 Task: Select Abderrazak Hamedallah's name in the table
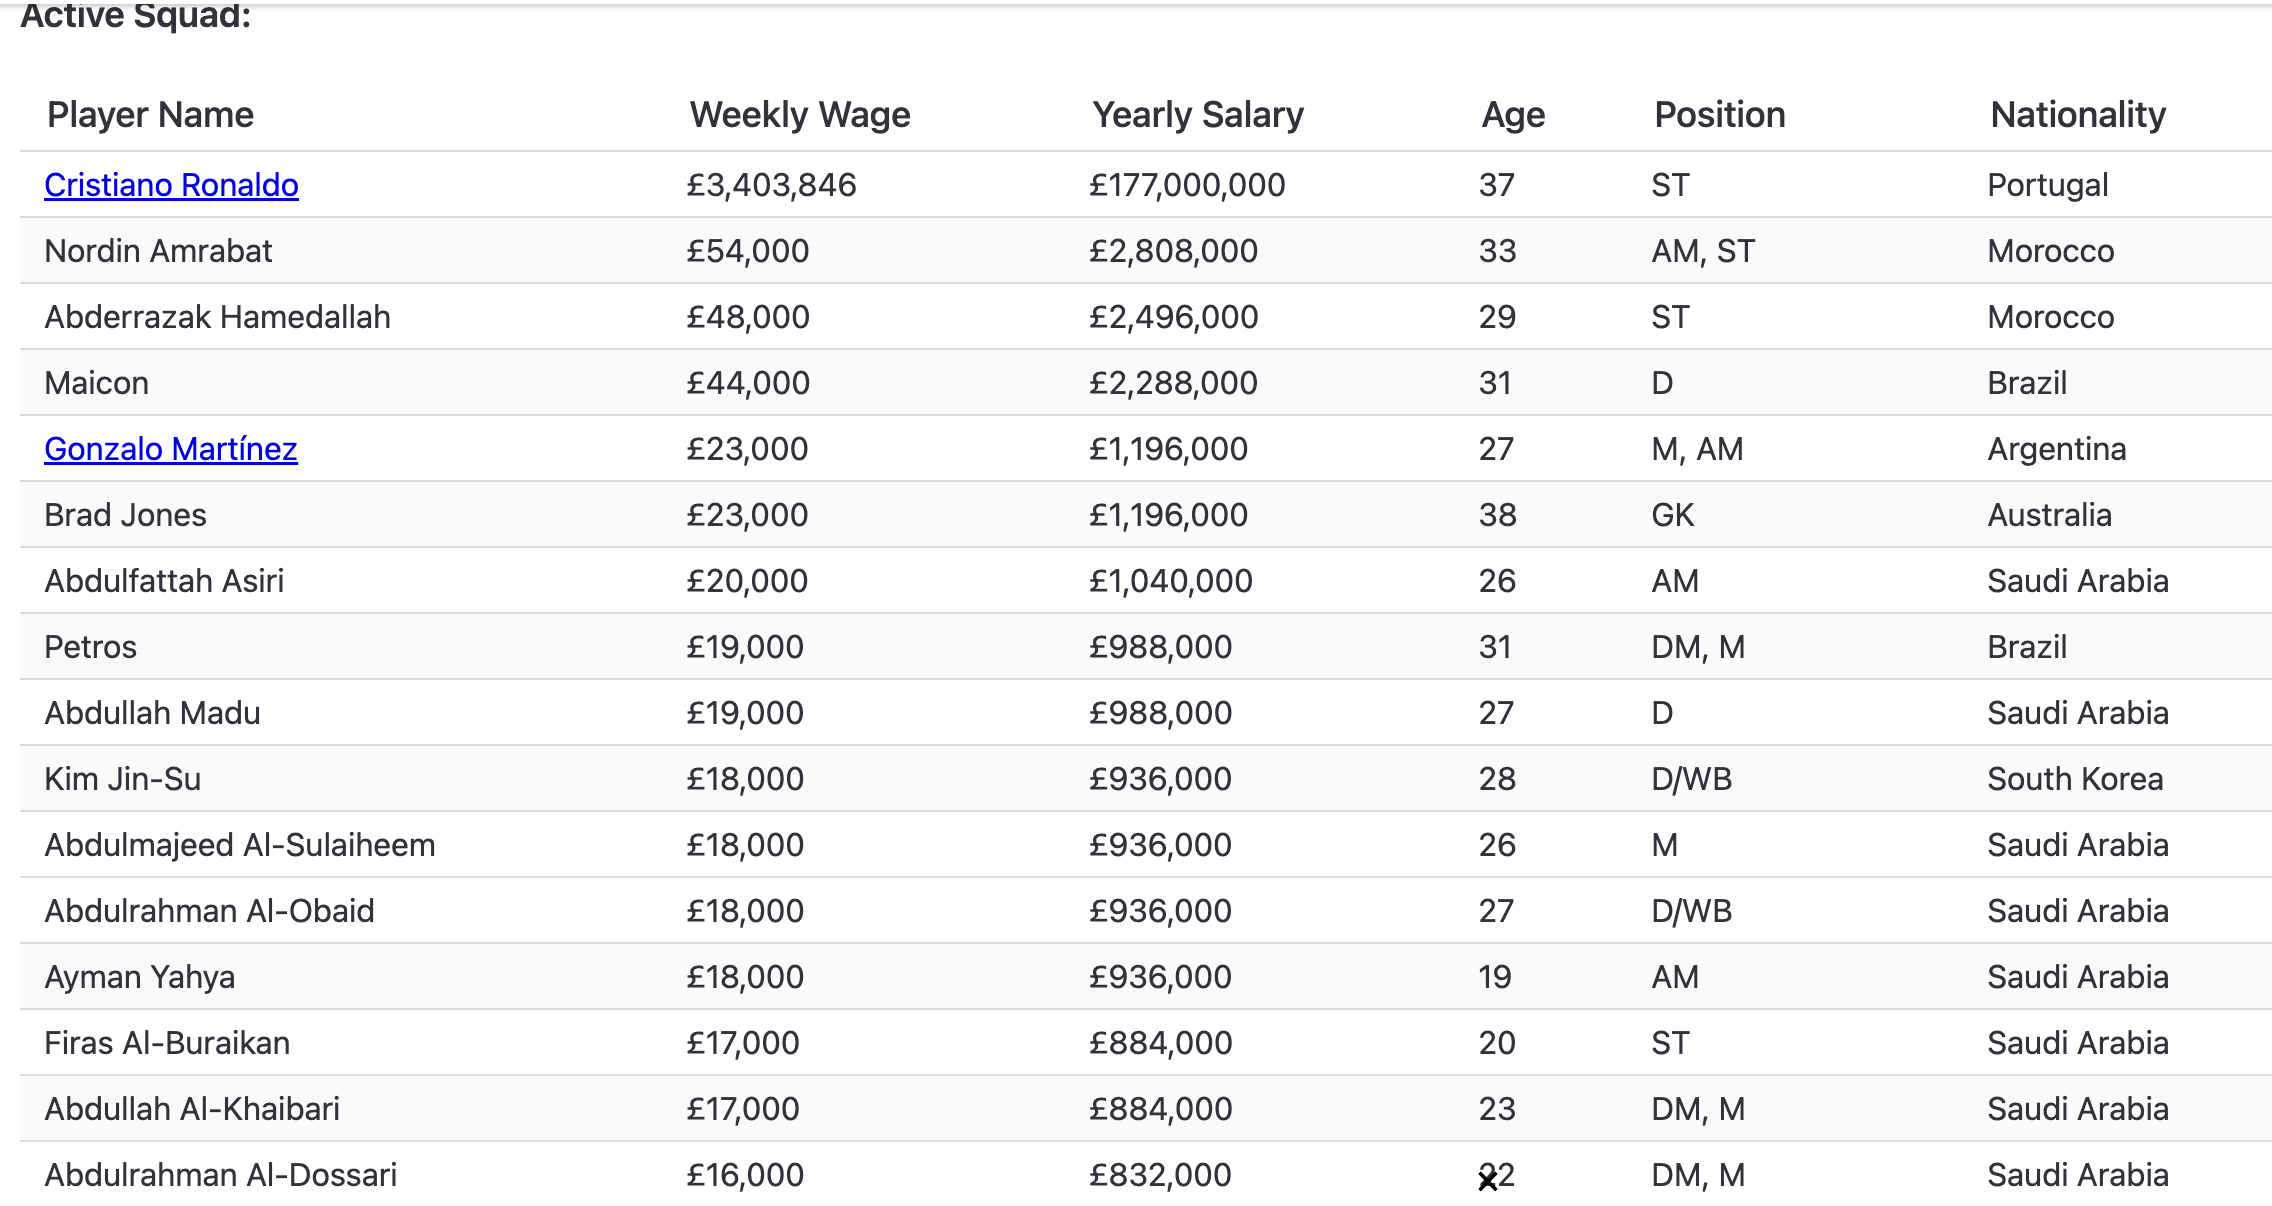217,317
